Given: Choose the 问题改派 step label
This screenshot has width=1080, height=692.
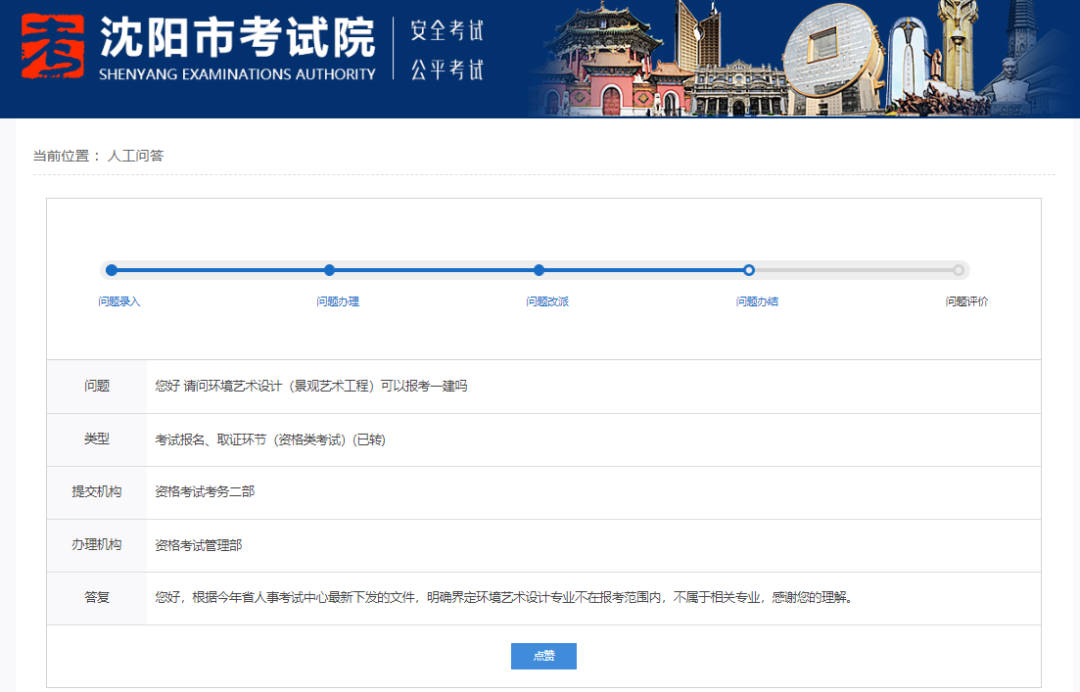Looking at the screenshot, I should pos(547,301).
